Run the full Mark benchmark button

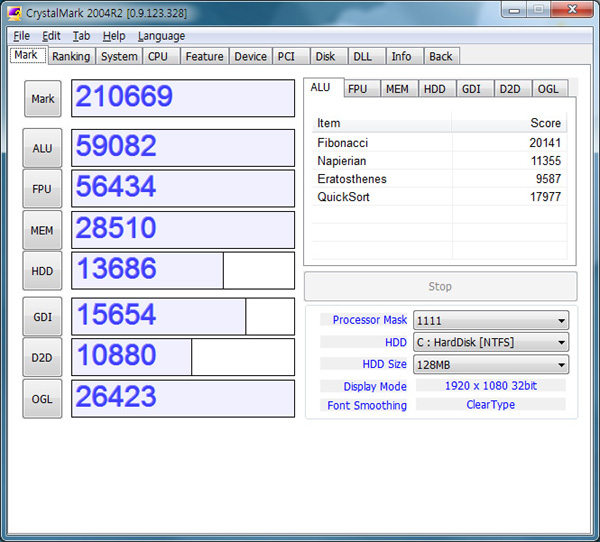[42, 99]
